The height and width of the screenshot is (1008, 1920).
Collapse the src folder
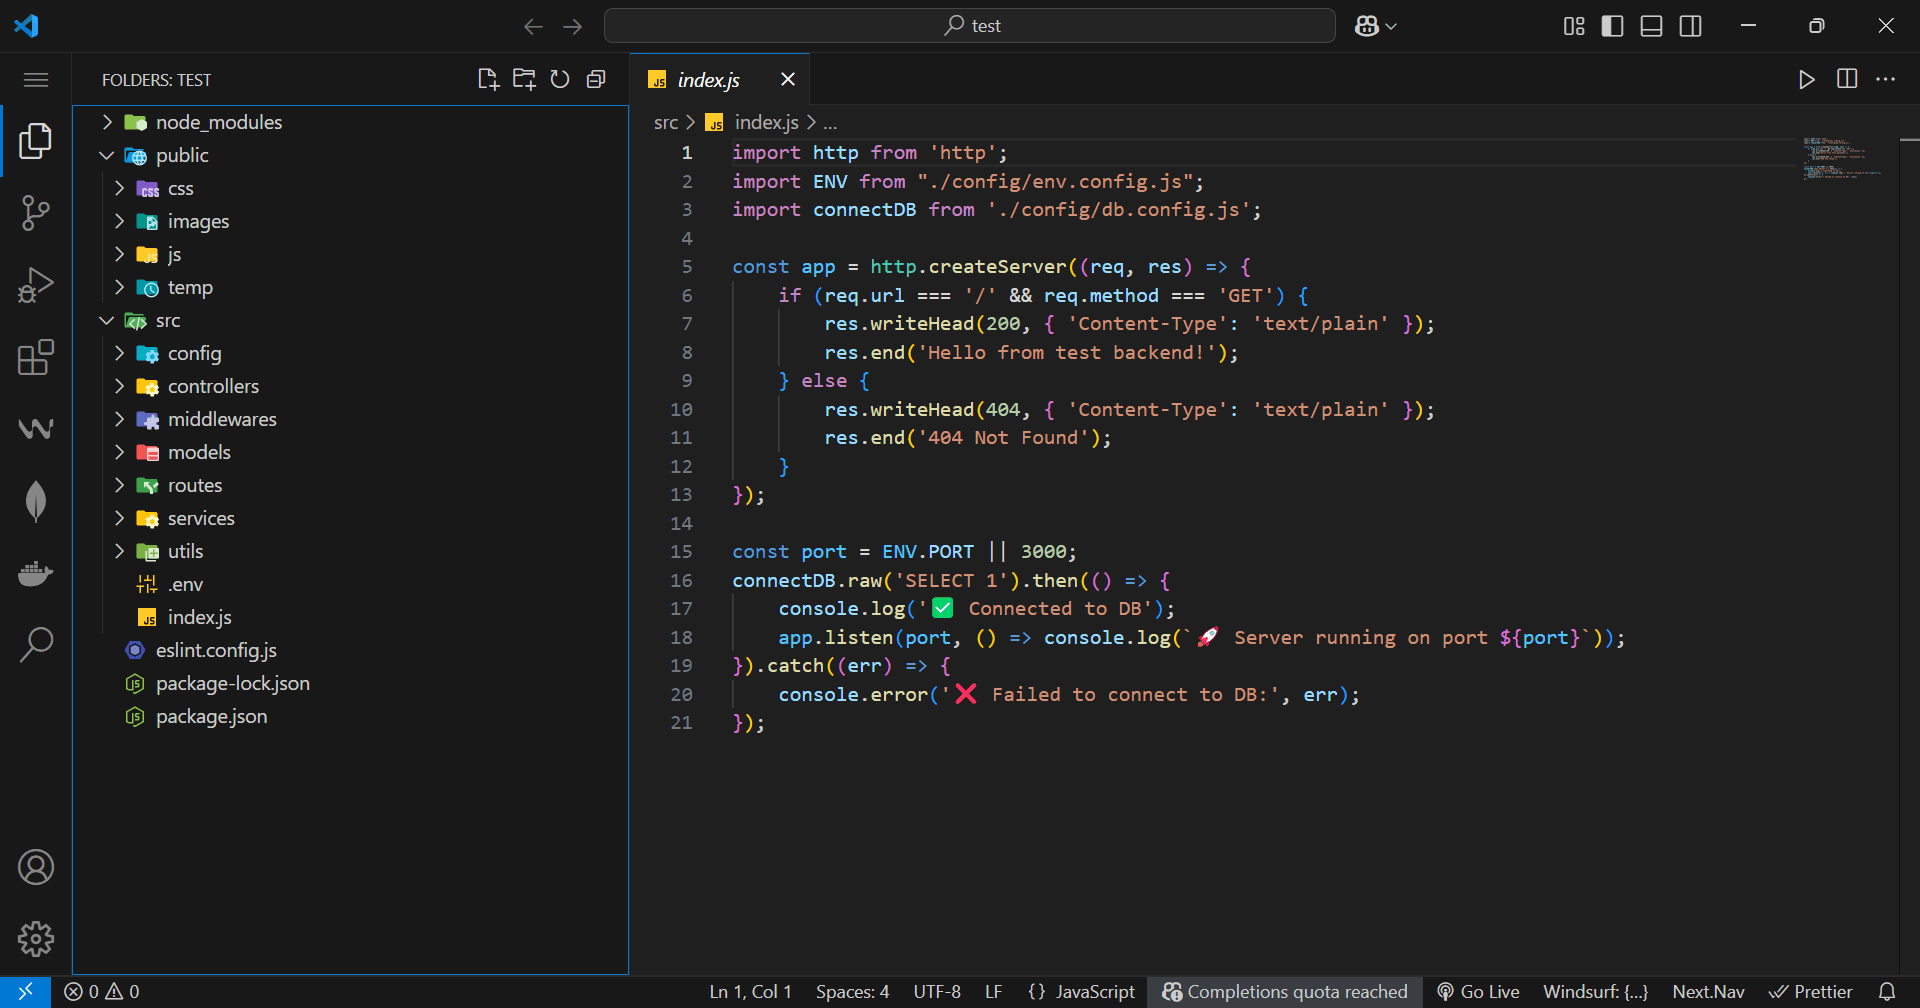[167, 321]
